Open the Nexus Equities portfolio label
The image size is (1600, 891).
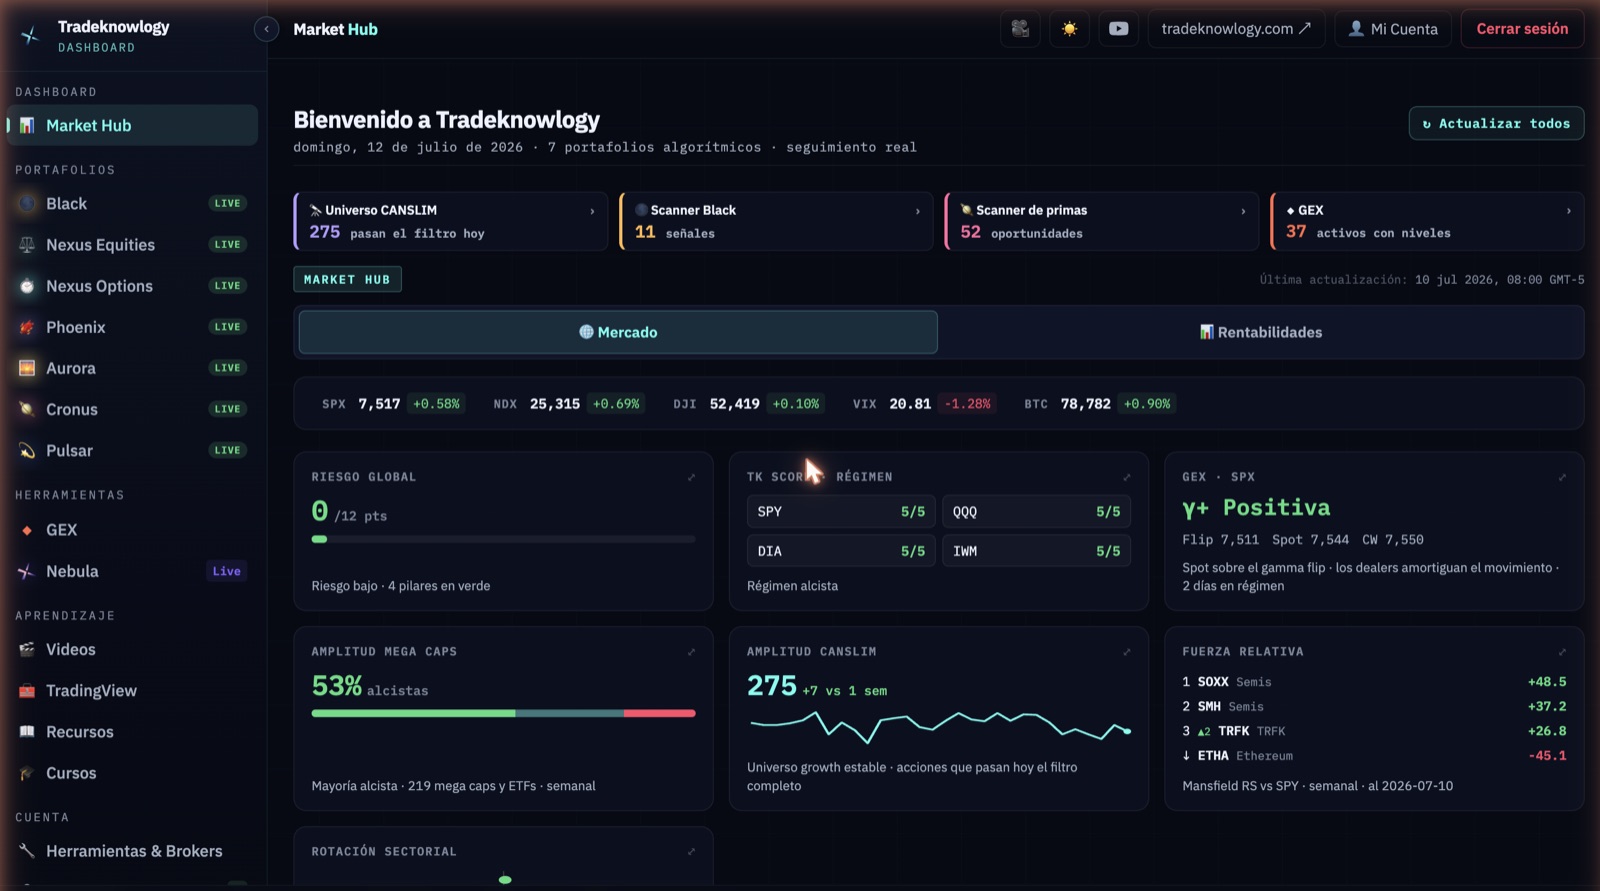click(x=100, y=245)
